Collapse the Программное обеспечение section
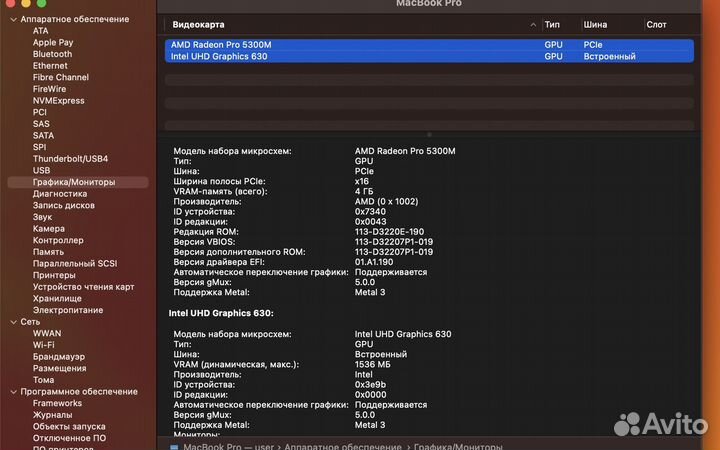Image resolution: width=720 pixels, height=450 pixels. pos(13,392)
